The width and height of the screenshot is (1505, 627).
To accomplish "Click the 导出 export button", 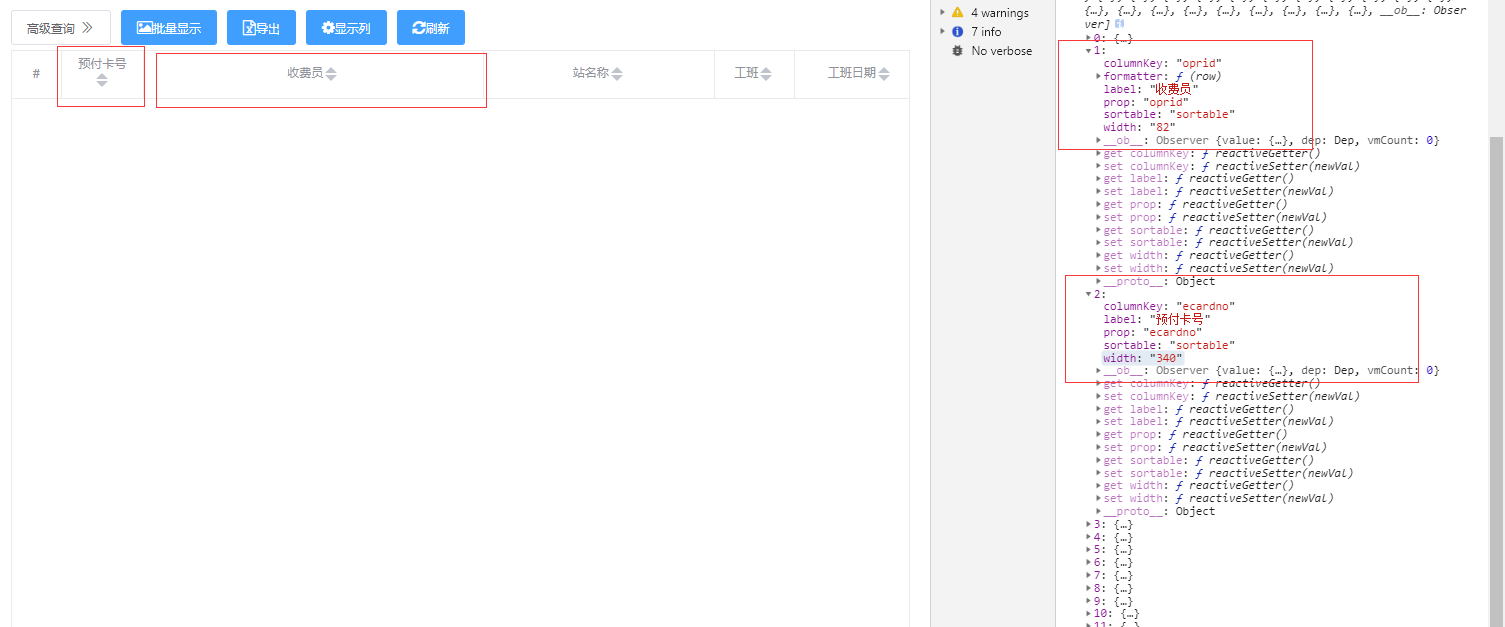I will click(261, 27).
